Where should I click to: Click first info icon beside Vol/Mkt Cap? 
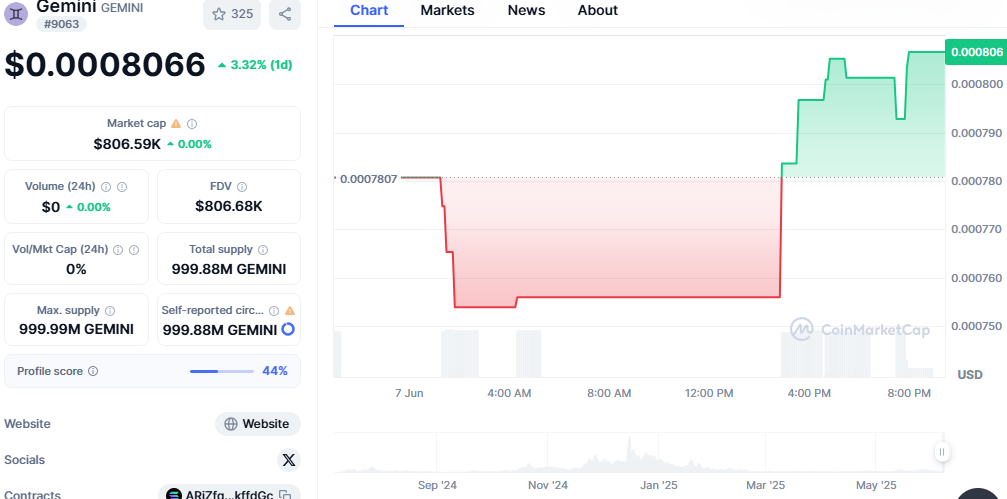click(118, 250)
